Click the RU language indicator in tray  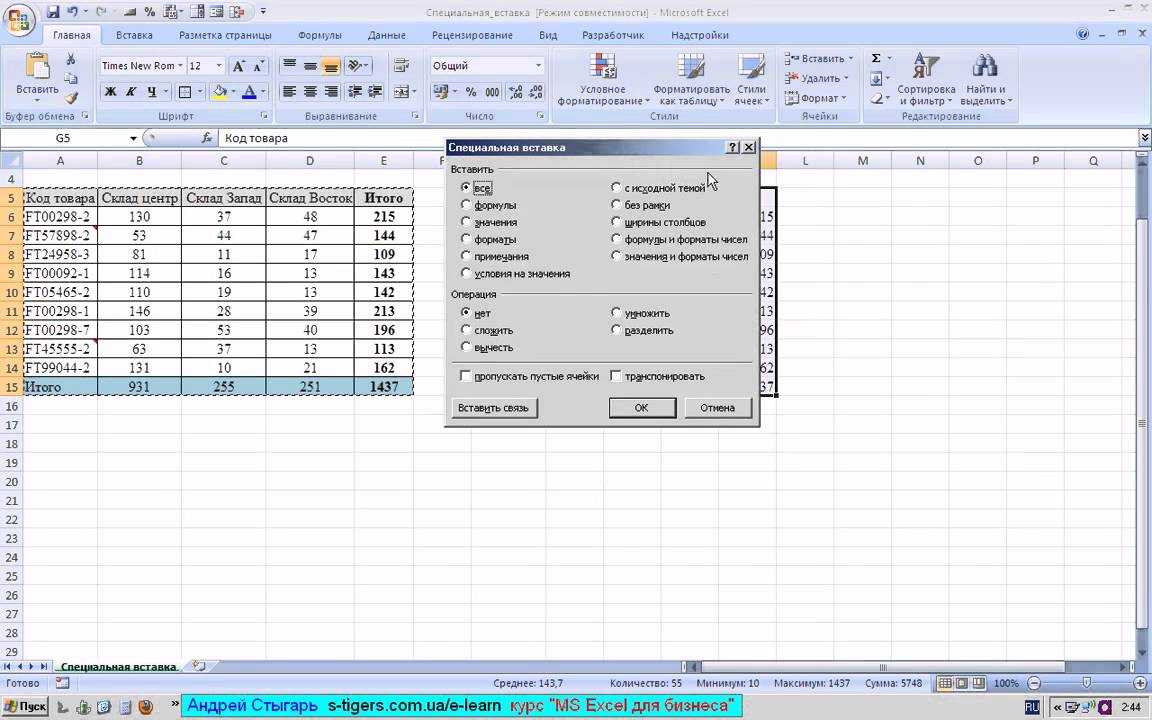click(x=1032, y=707)
